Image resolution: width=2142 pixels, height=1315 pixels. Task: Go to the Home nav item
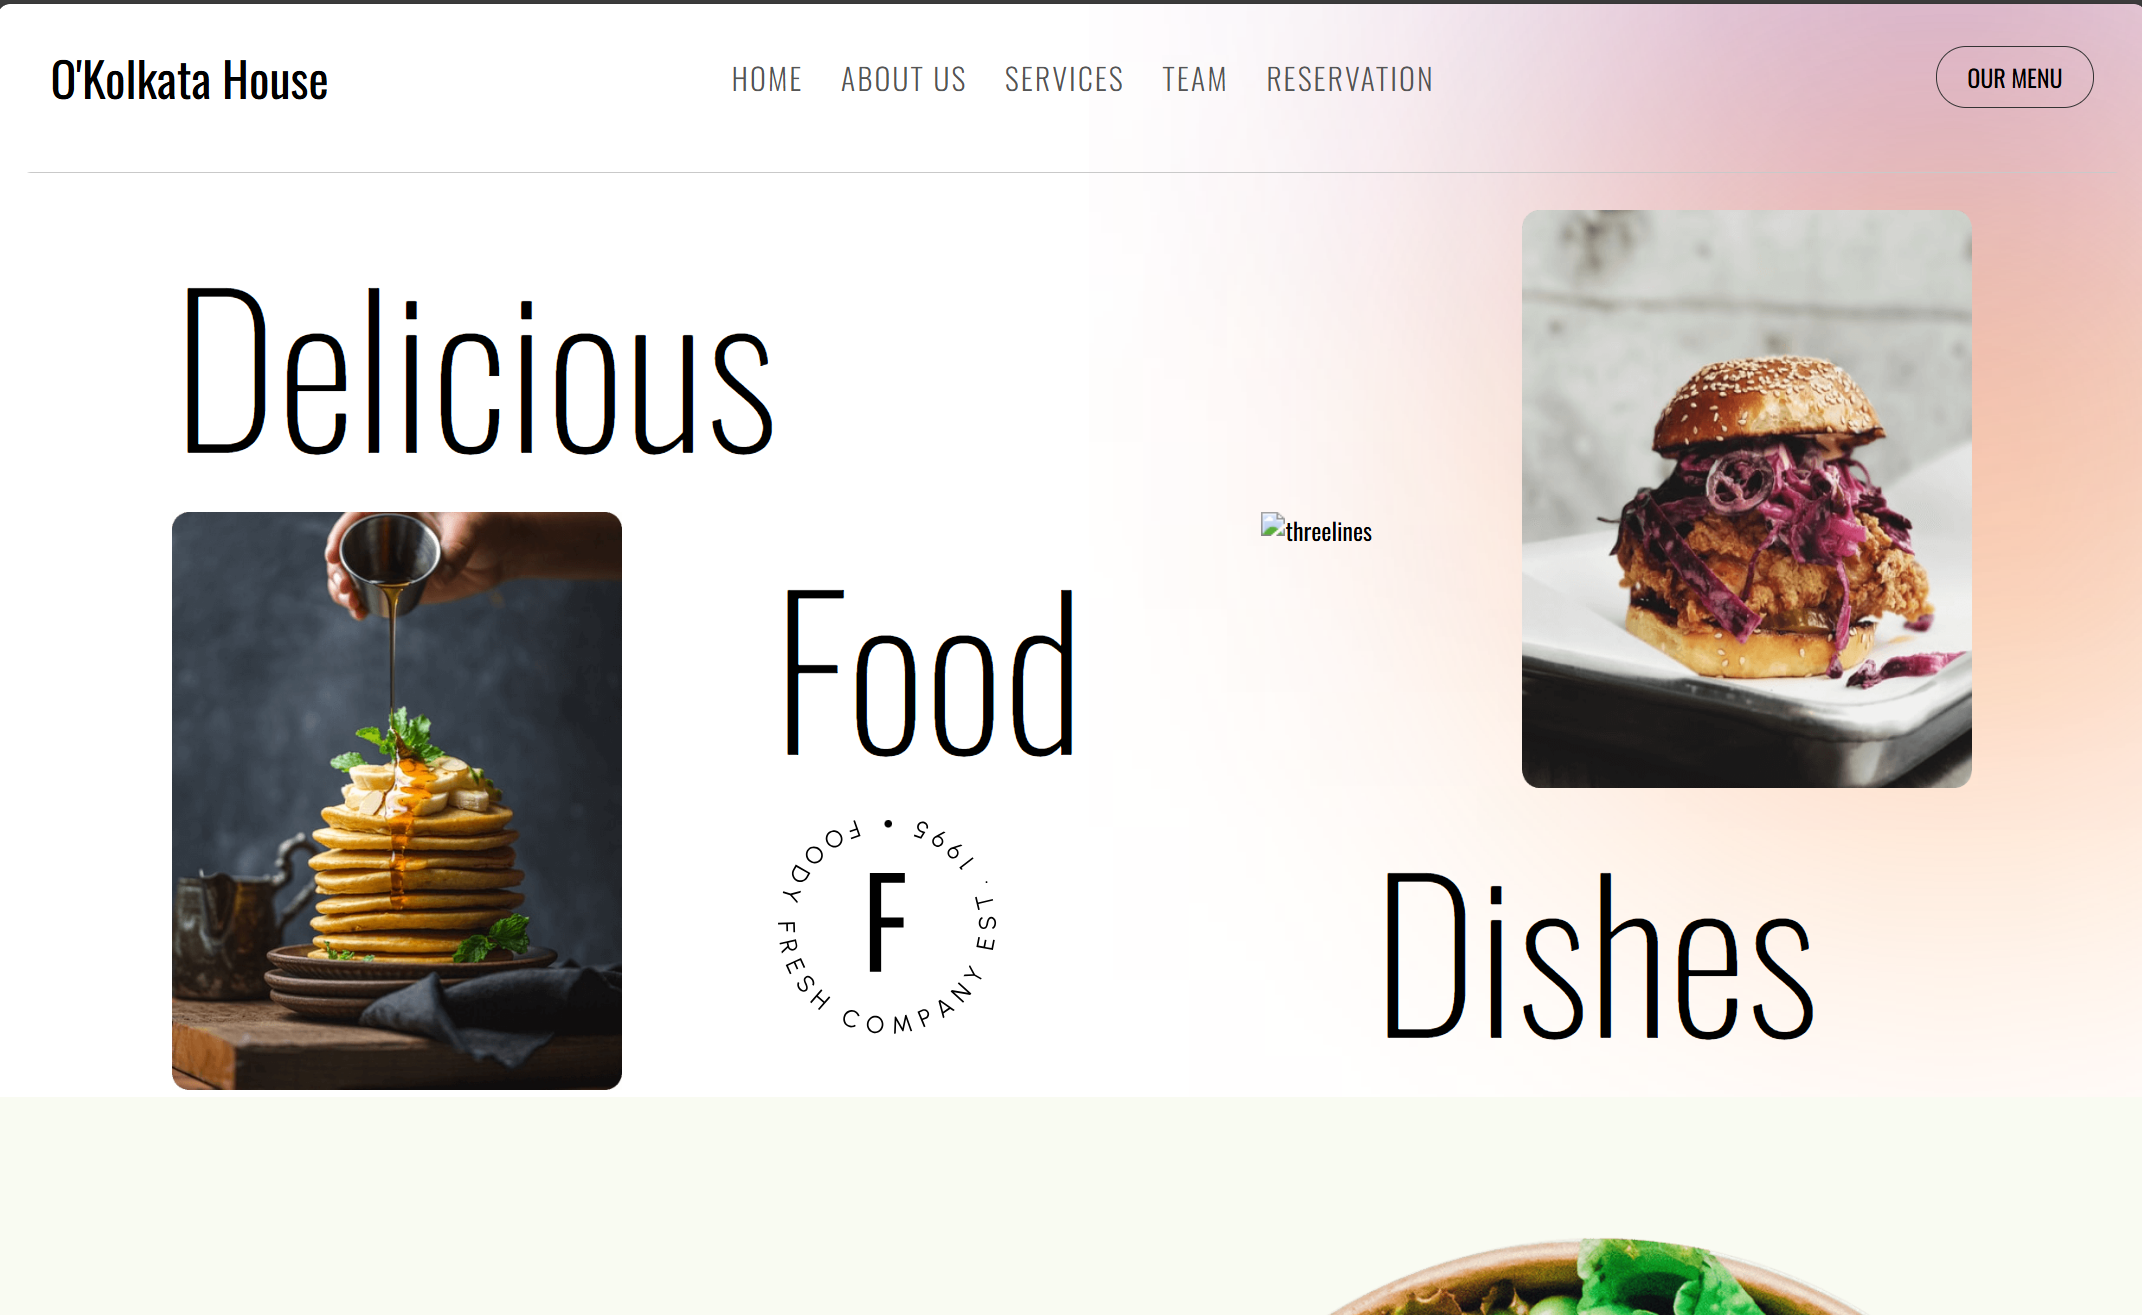[x=767, y=79]
